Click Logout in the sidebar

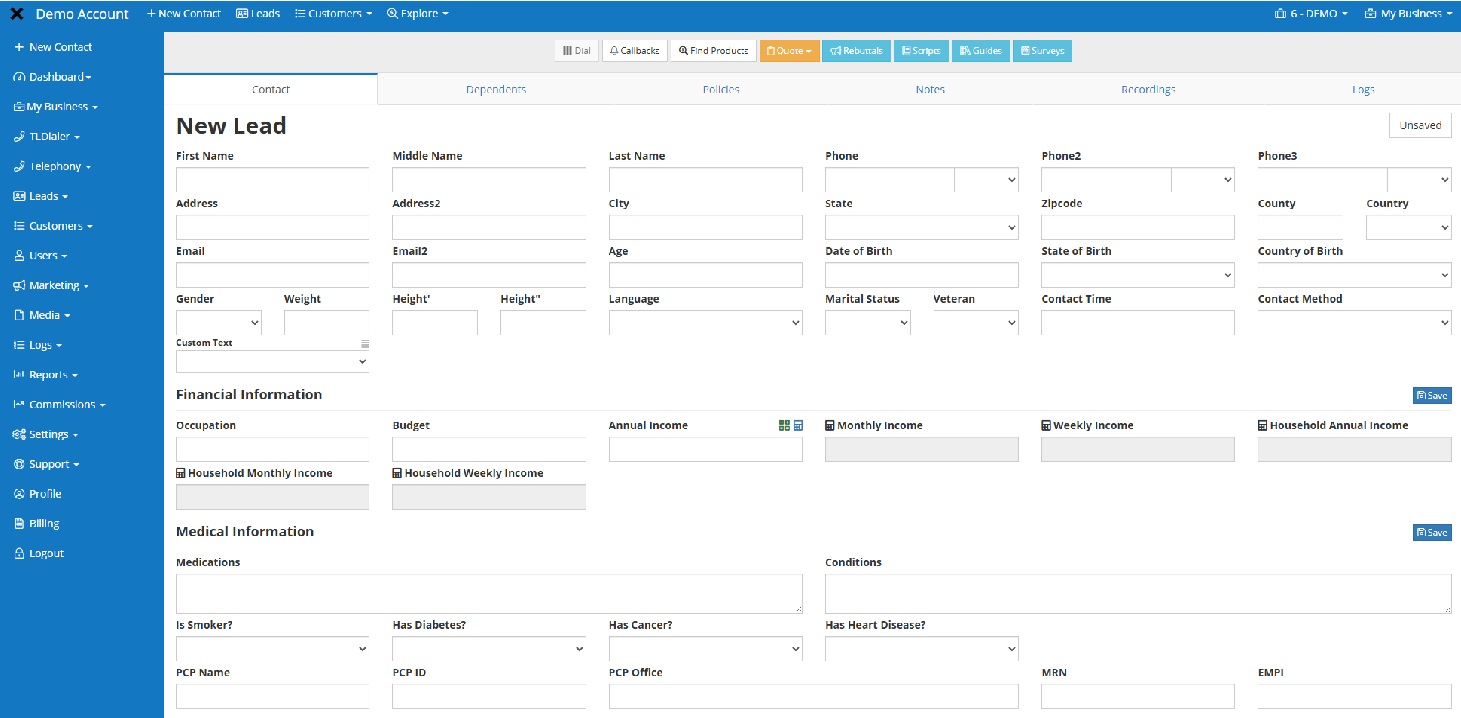39,554
